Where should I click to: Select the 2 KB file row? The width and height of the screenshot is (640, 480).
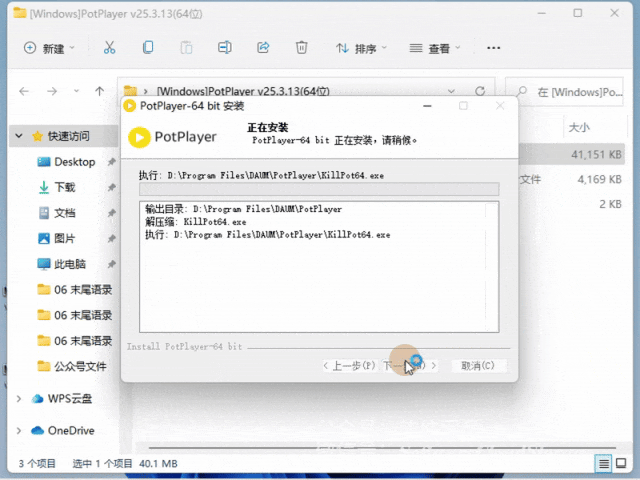click(x=571, y=204)
